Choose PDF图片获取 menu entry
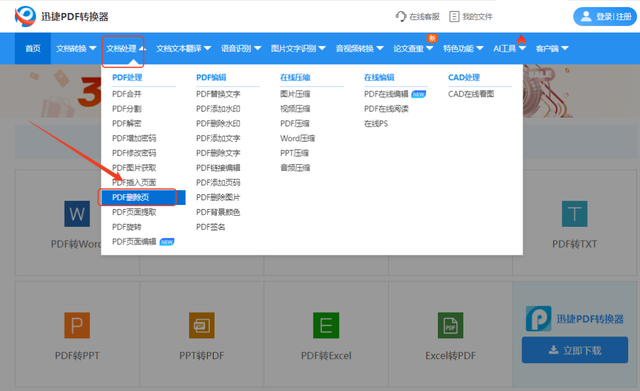This screenshot has width=640, height=391. (134, 168)
